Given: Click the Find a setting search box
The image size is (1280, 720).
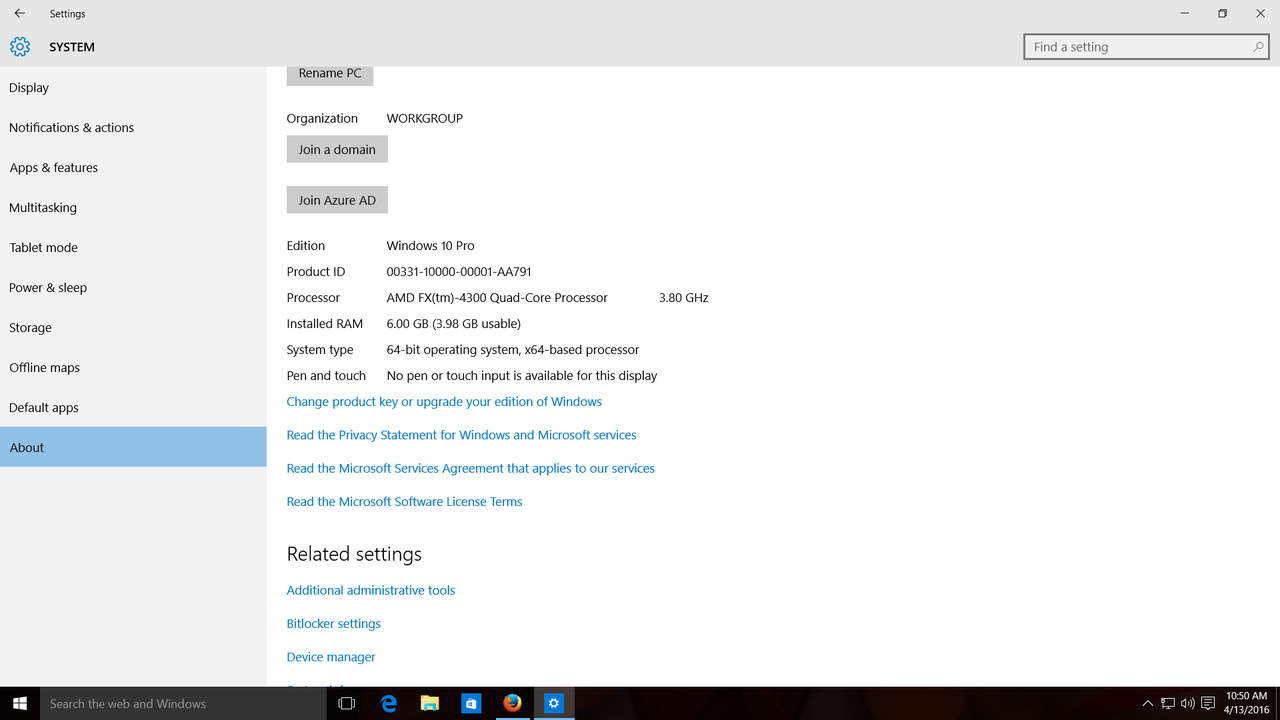Looking at the screenshot, I should (x=1147, y=47).
